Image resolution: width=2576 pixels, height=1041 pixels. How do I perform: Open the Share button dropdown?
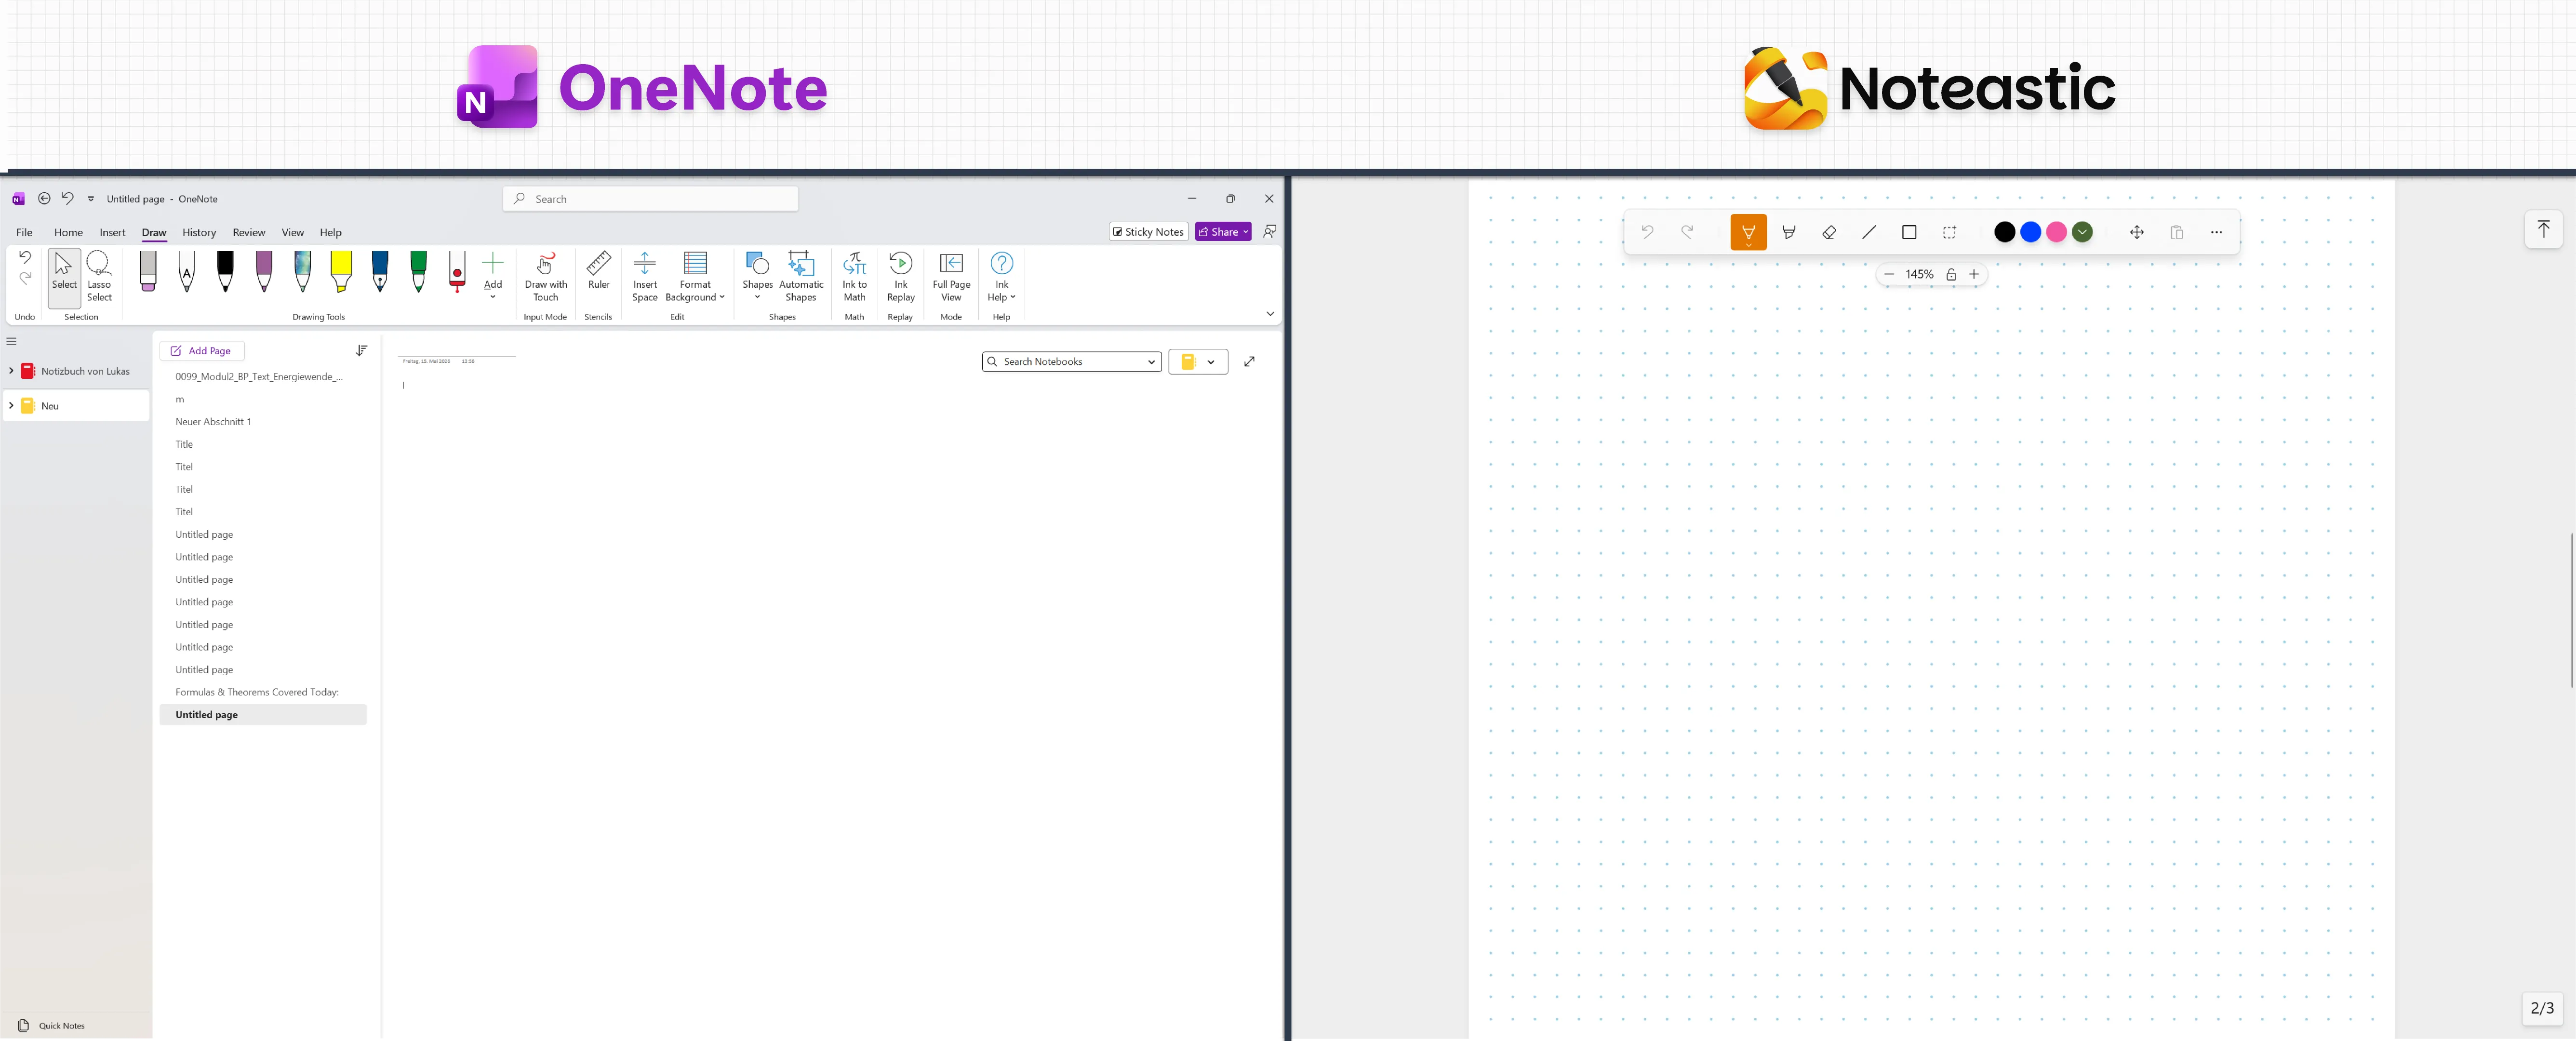pyautogui.click(x=1246, y=232)
